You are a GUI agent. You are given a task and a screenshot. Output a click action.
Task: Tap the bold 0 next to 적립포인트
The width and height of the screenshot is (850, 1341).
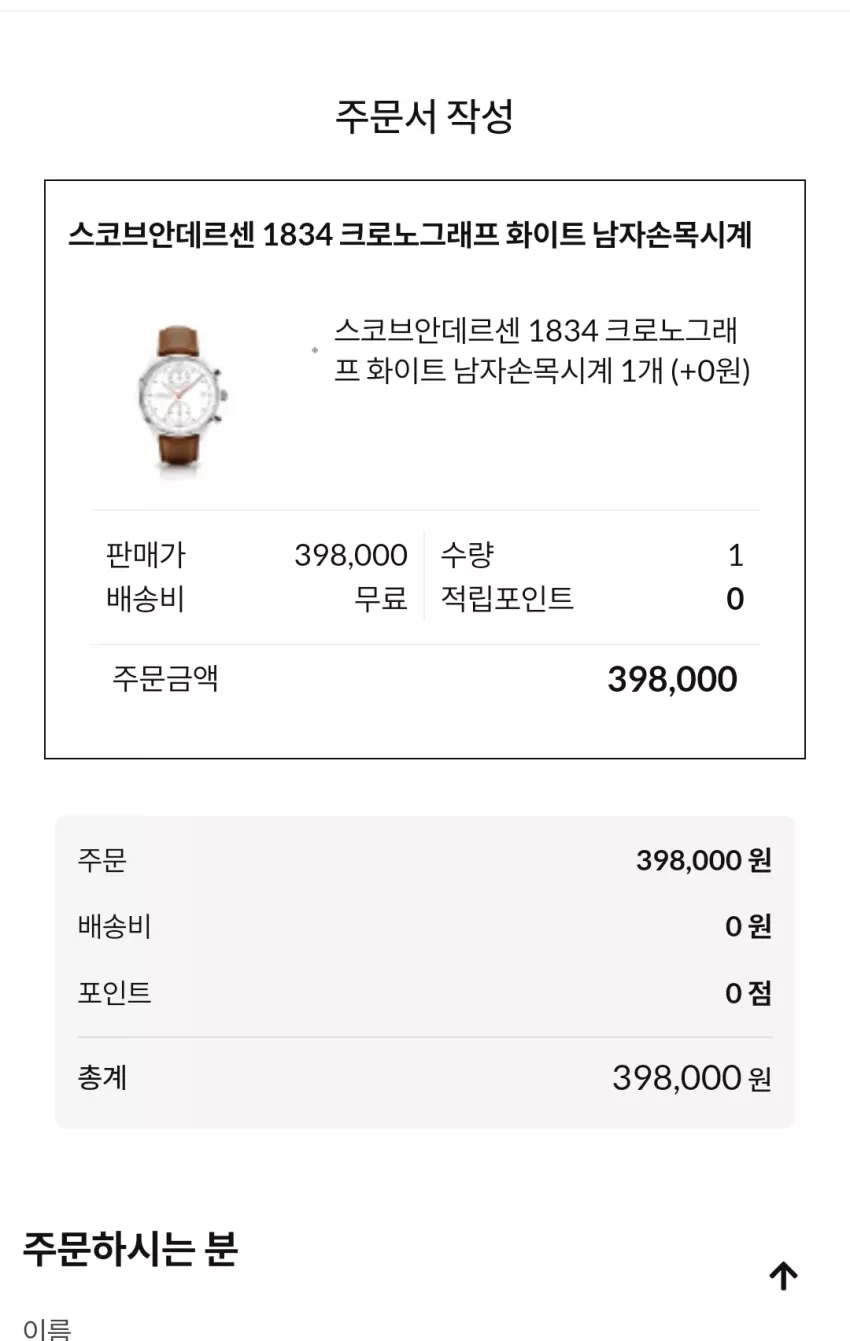click(x=735, y=599)
